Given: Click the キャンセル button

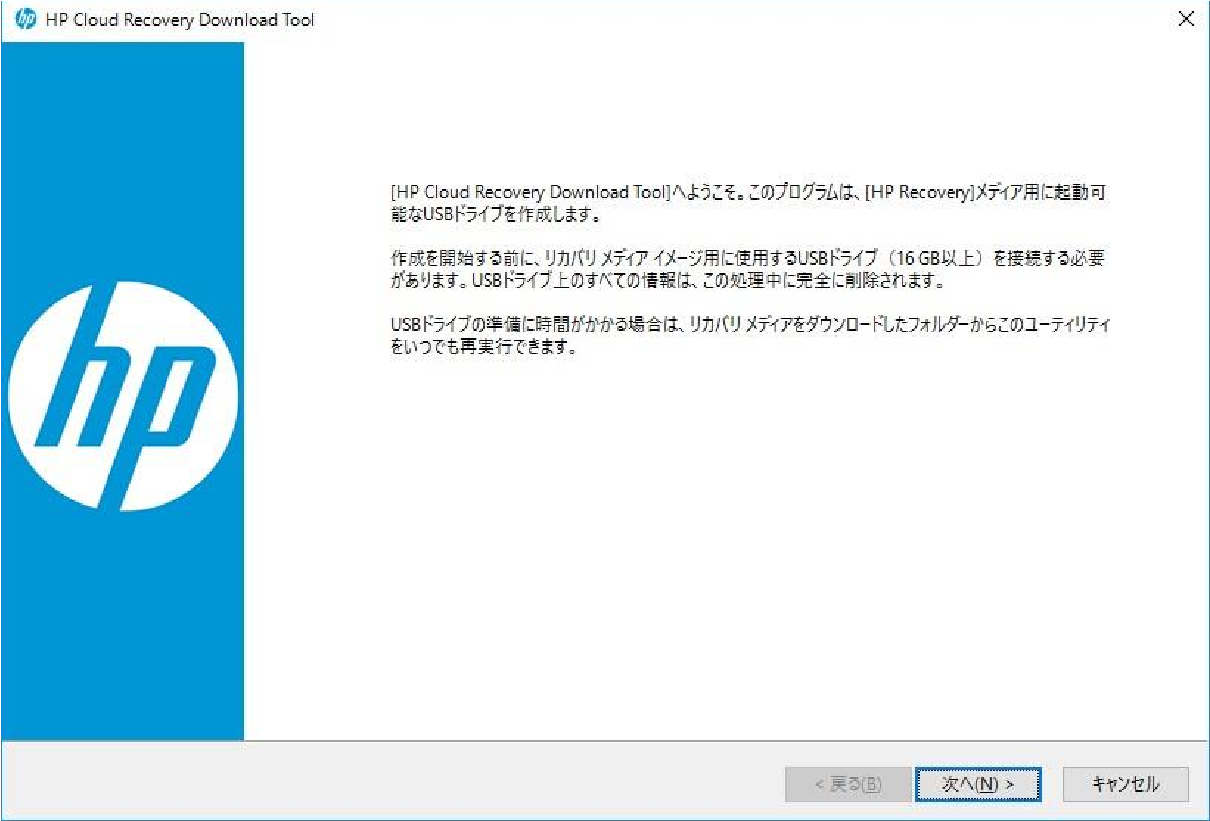Looking at the screenshot, I should (1125, 785).
